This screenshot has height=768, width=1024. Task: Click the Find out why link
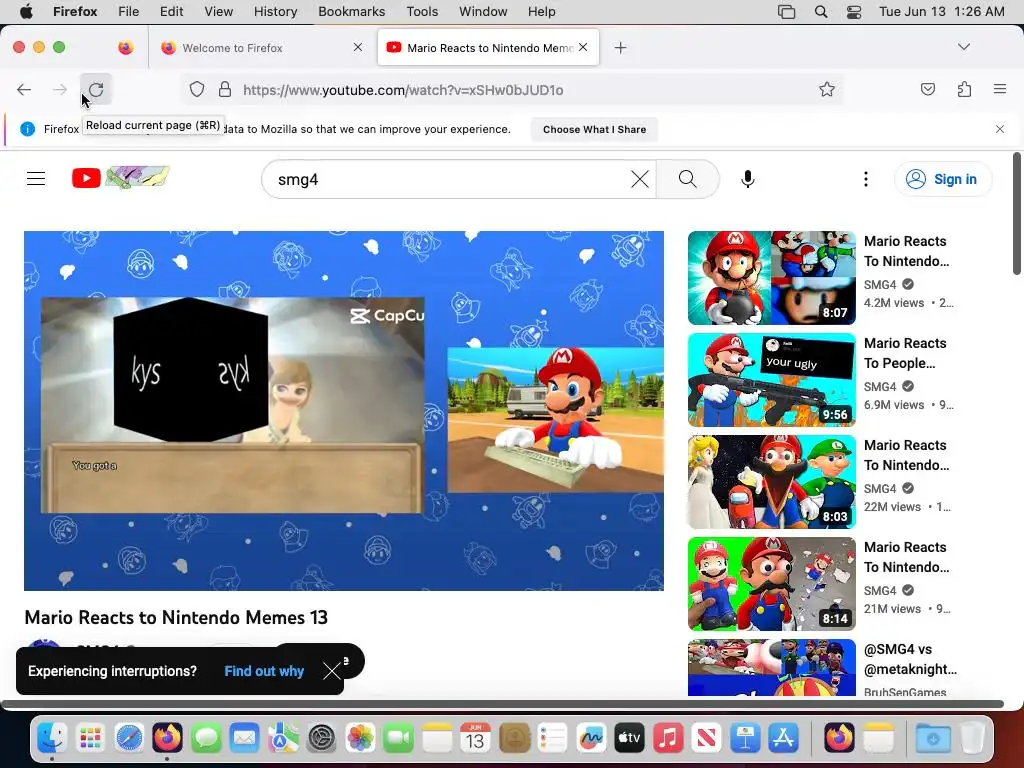[264, 671]
